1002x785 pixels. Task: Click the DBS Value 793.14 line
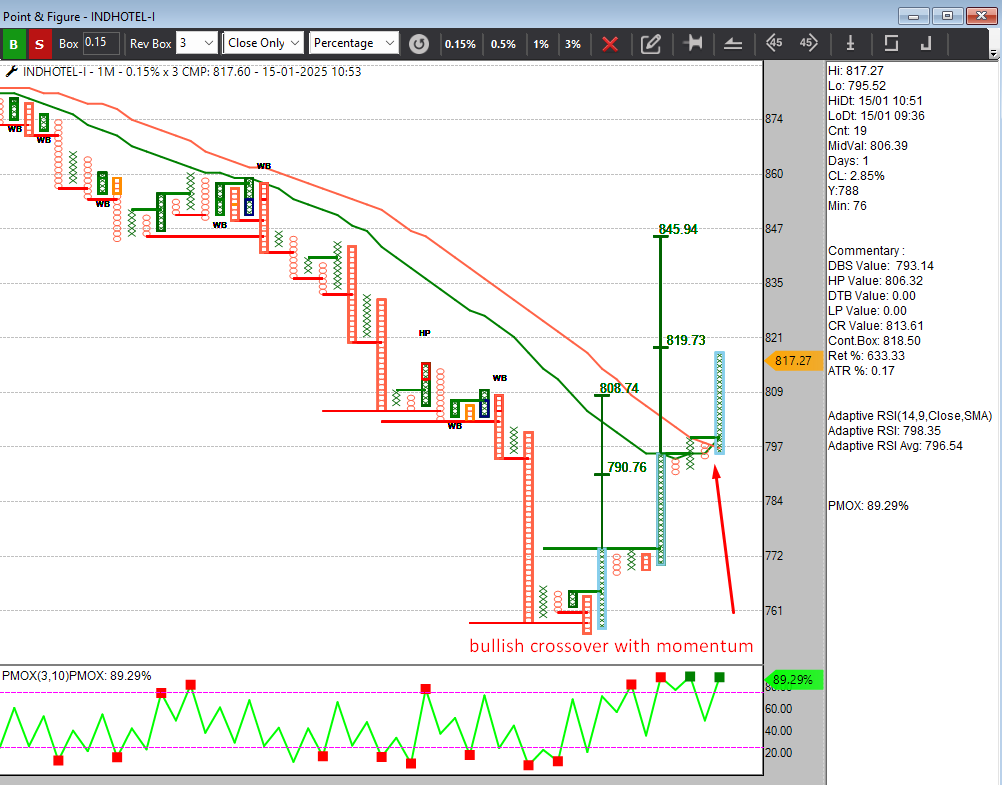point(881,266)
